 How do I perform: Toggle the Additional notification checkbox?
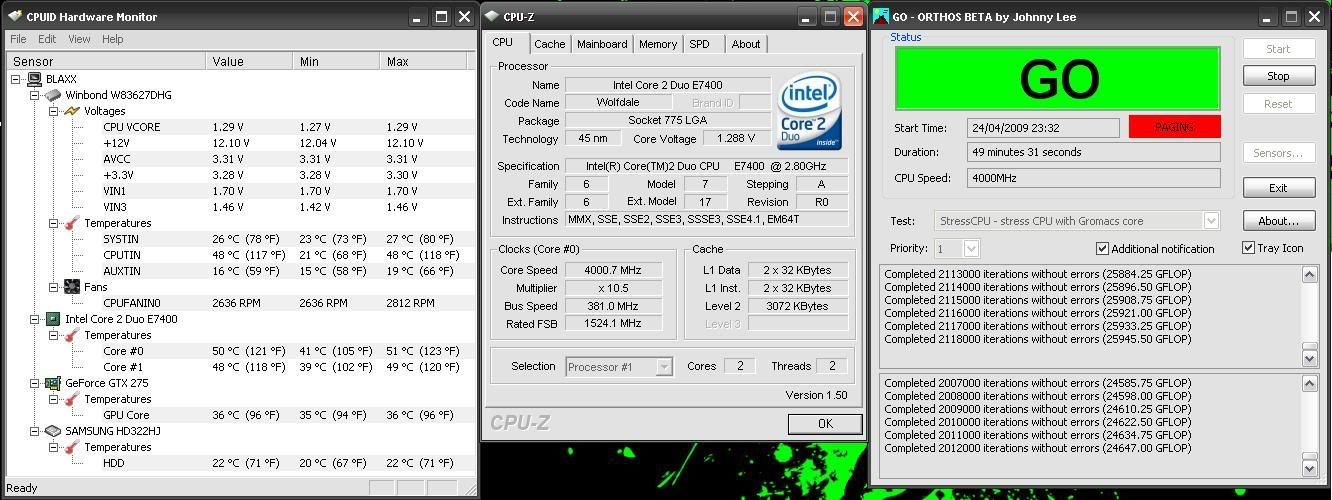click(1102, 249)
